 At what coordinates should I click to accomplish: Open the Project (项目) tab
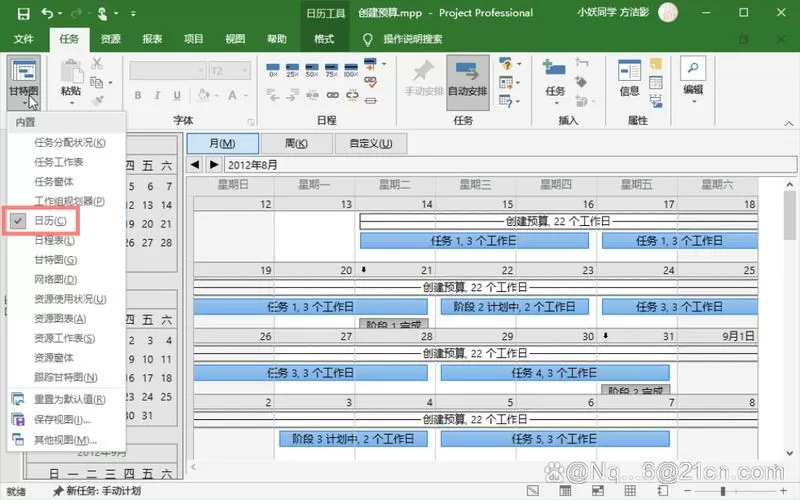[193, 39]
